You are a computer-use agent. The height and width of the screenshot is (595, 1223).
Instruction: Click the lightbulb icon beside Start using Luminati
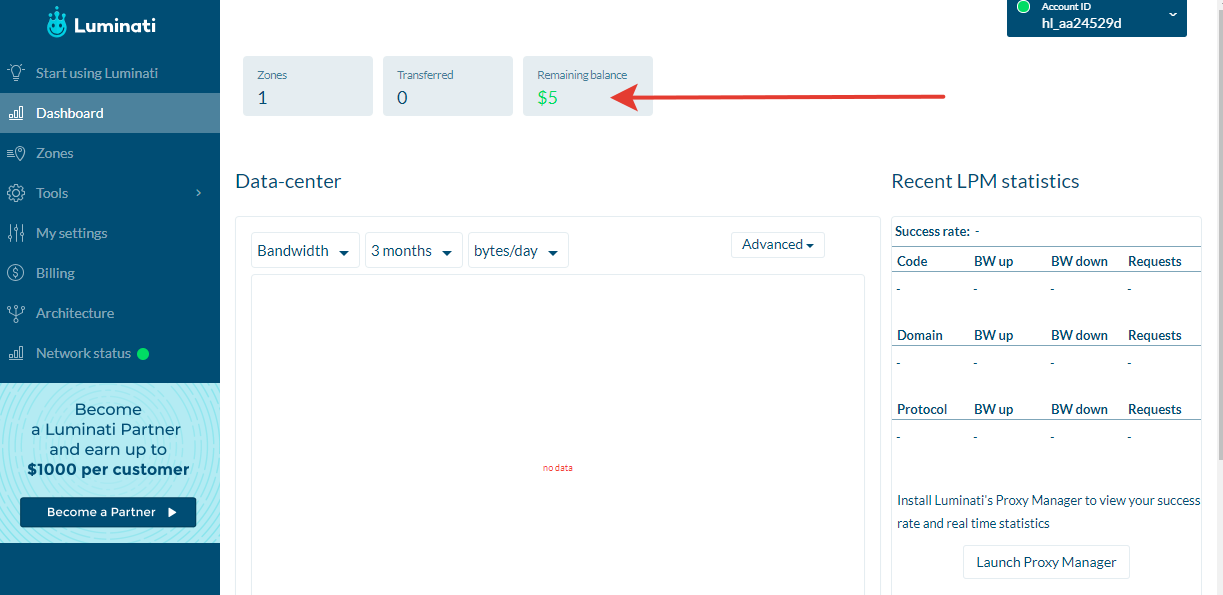tap(16, 73)
